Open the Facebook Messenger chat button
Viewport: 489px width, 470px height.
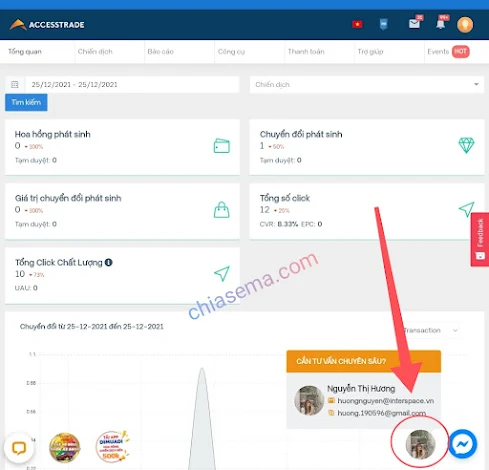[463, 444]
